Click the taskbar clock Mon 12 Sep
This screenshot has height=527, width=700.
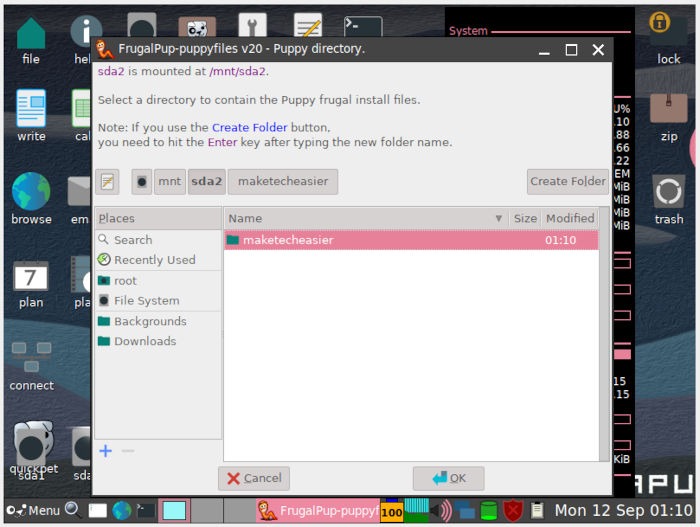tap(623, 510)
